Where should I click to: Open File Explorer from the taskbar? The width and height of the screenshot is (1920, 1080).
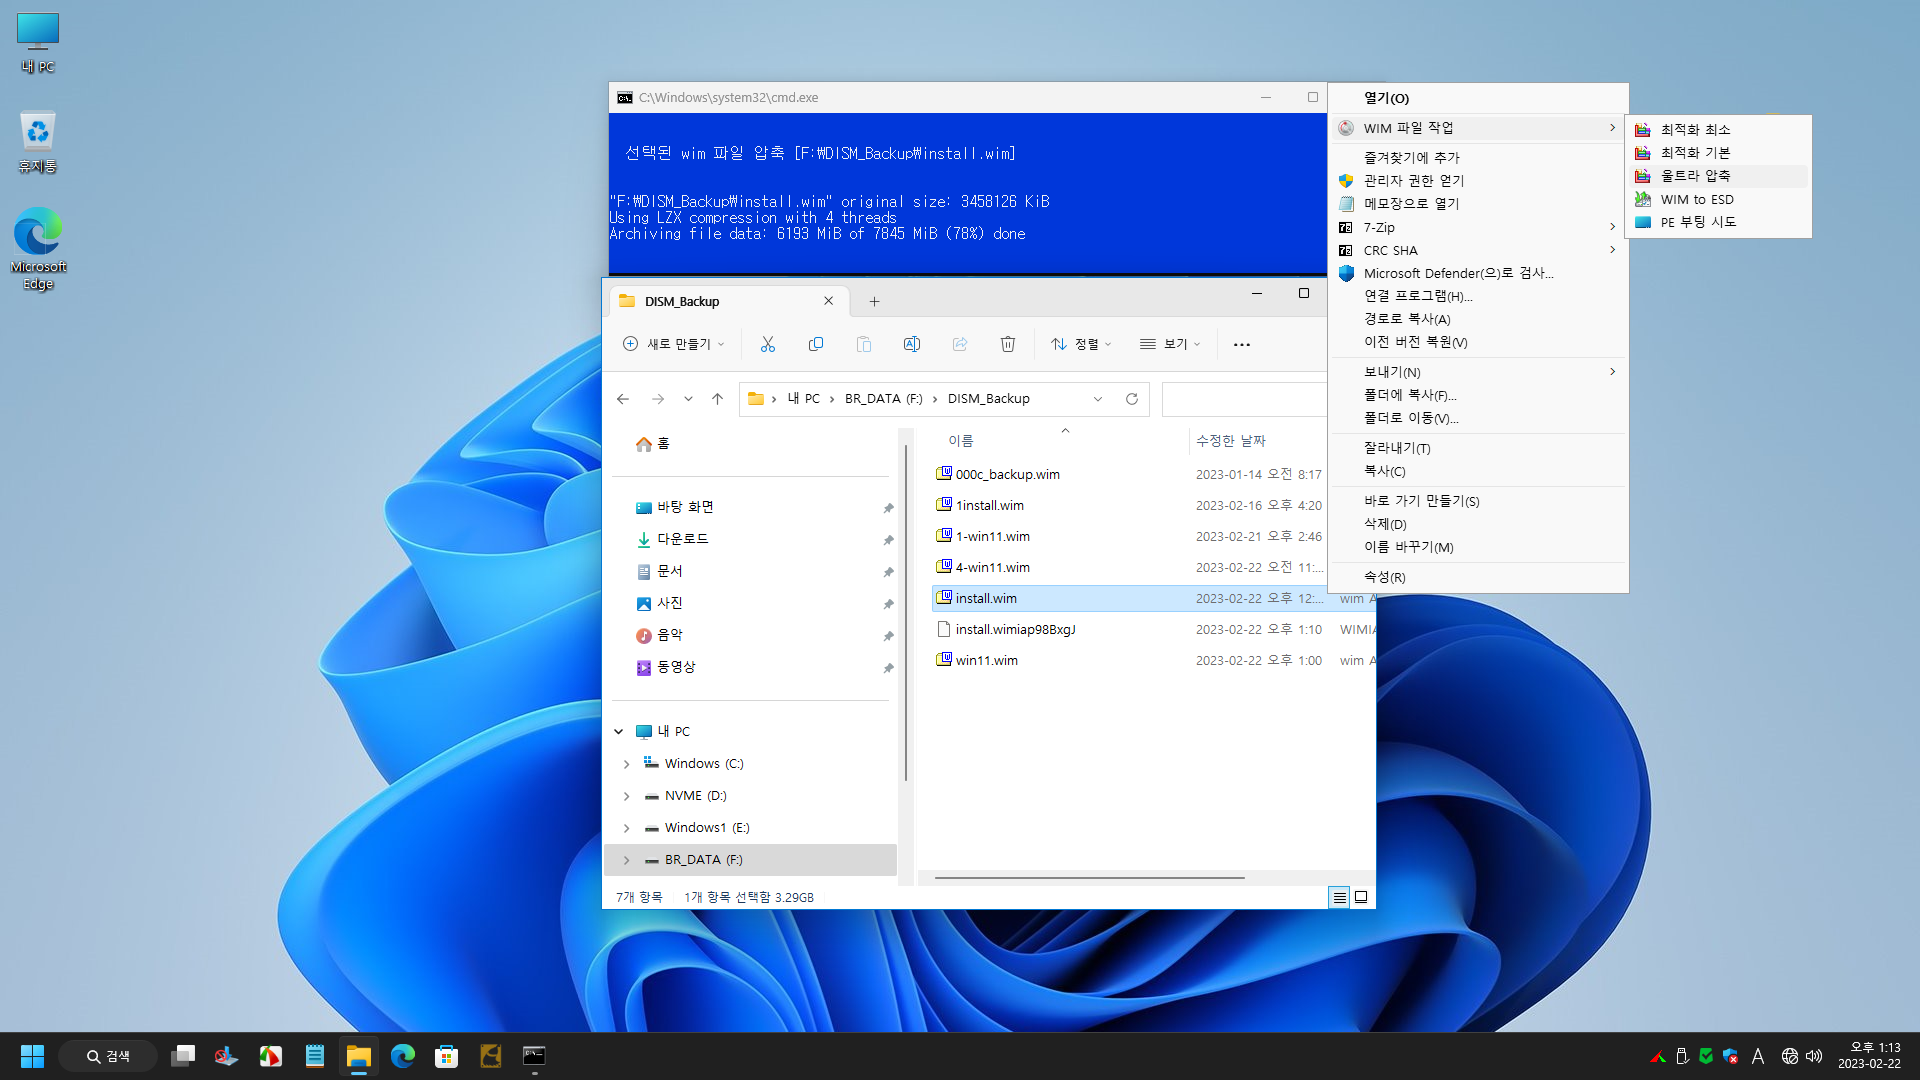coord(358,1056)
